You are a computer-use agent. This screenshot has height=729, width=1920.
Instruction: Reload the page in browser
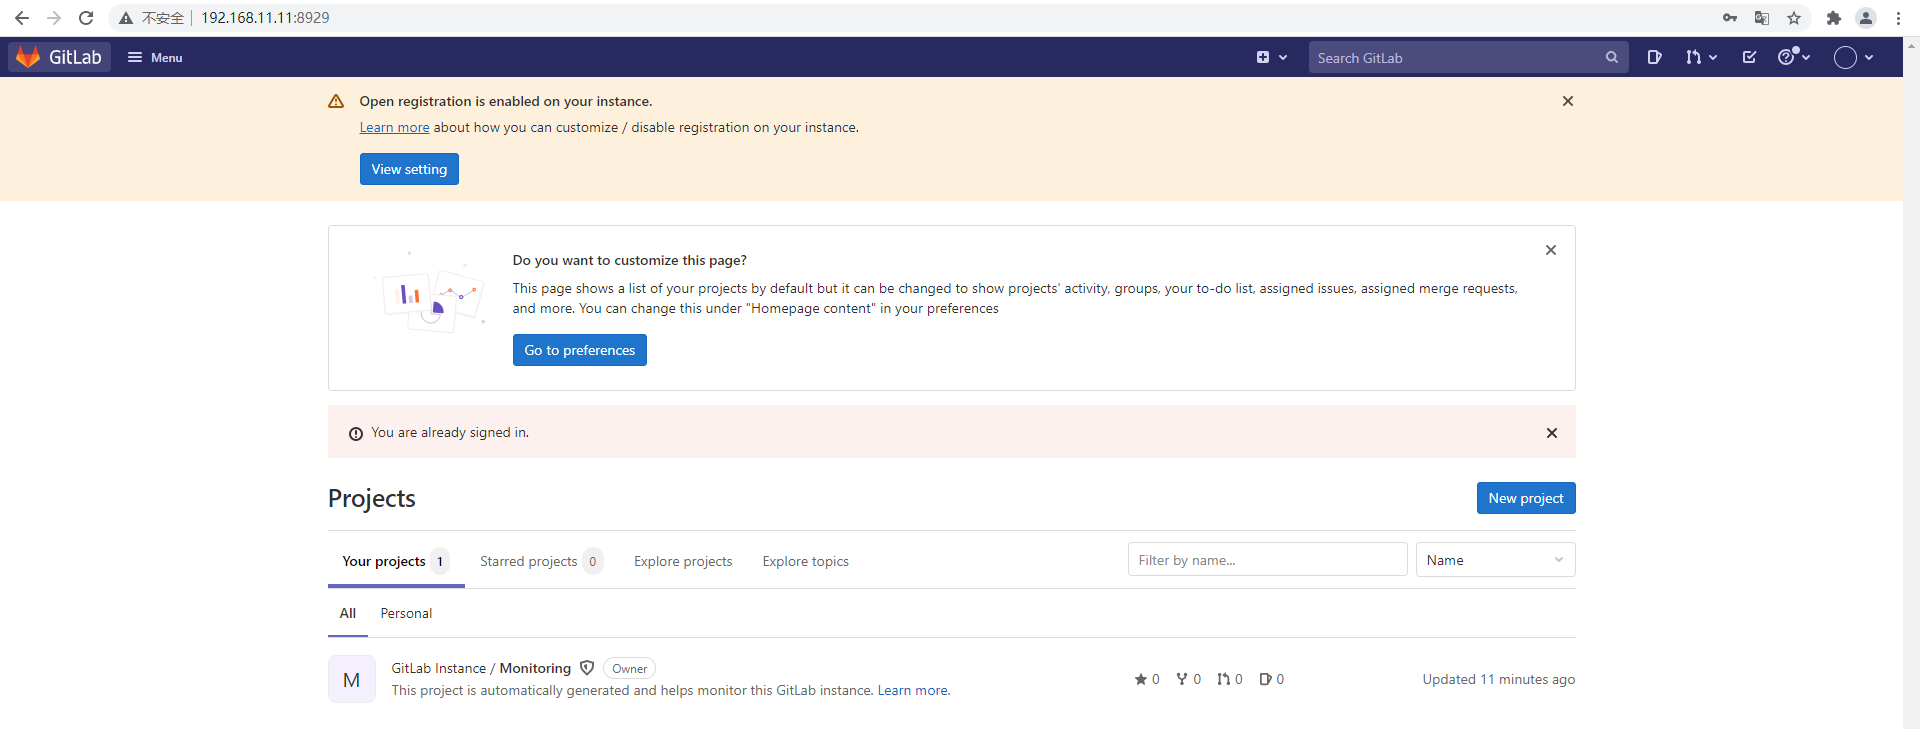click(x=86, y=18)
